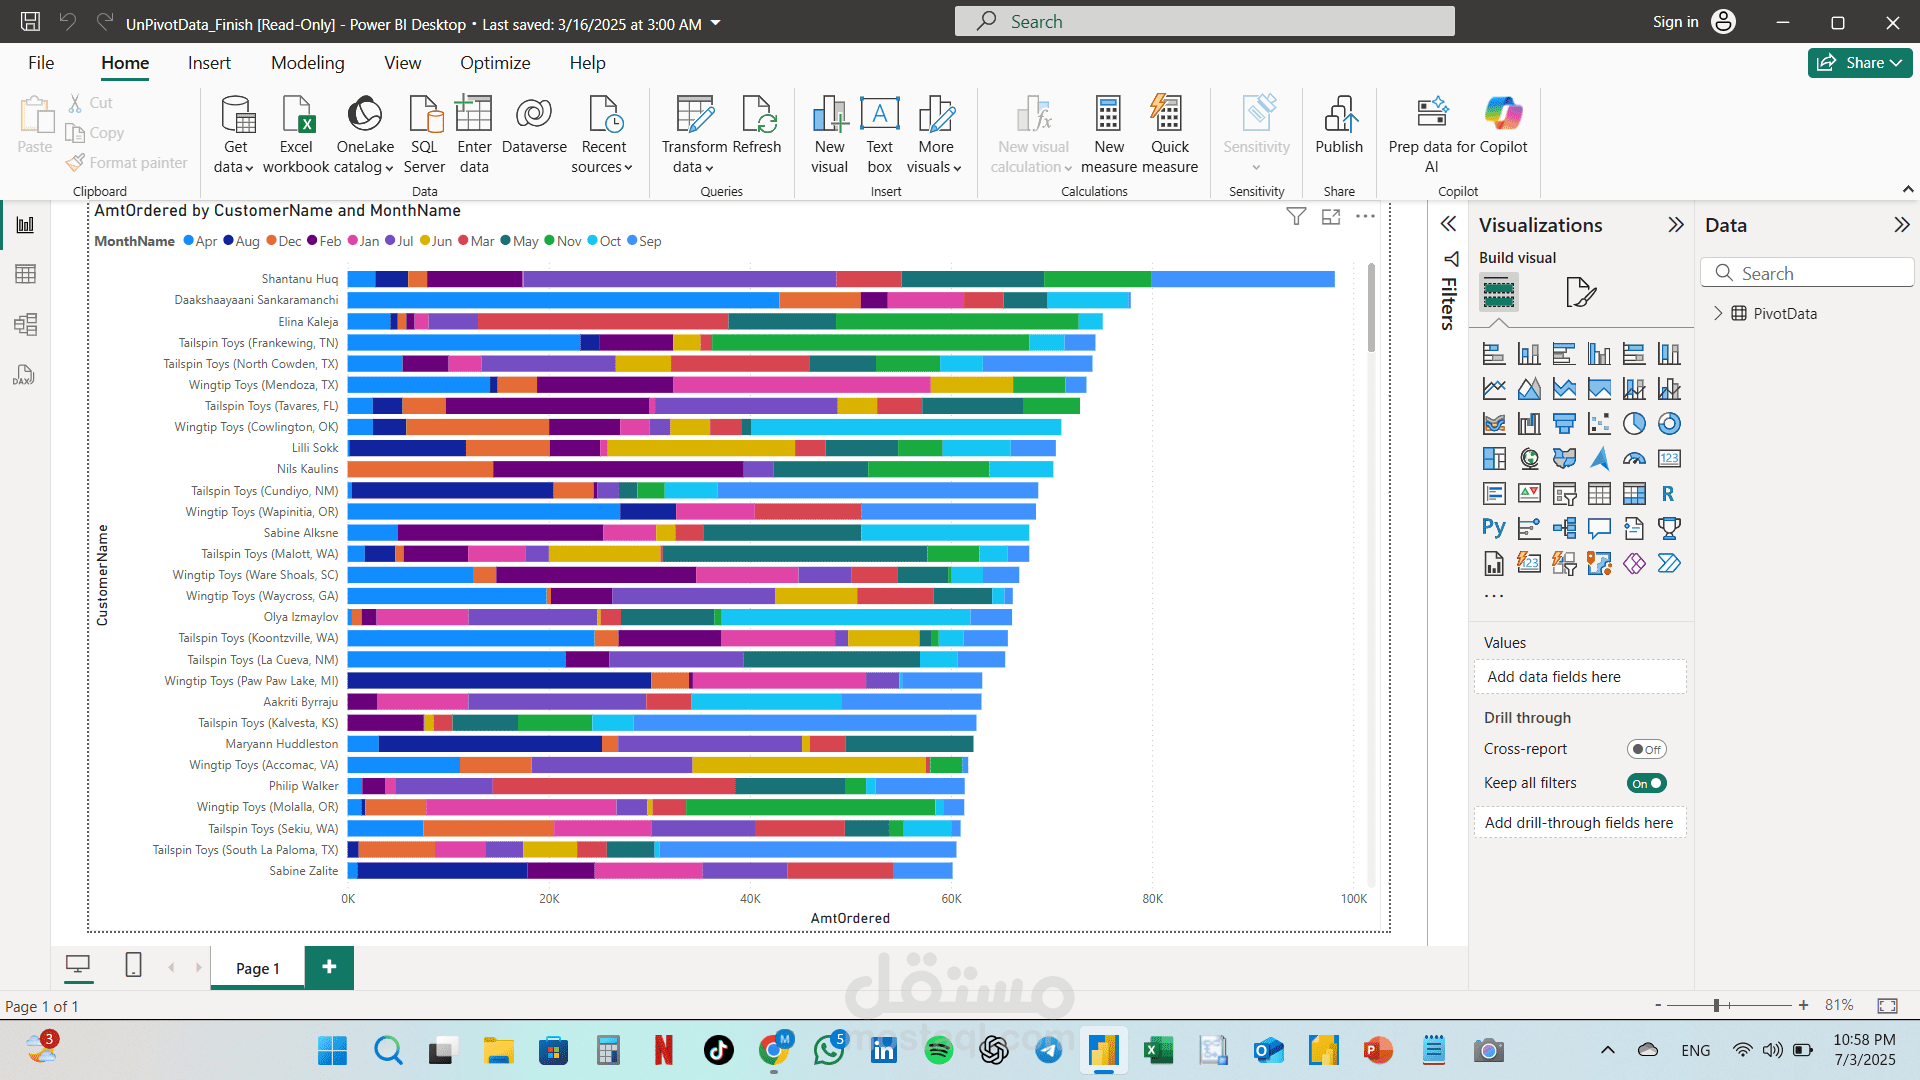Click the Undo button in title bar
Image resolution: width=1920 pixels, height=1080 pixels.
tap(67, 21)
